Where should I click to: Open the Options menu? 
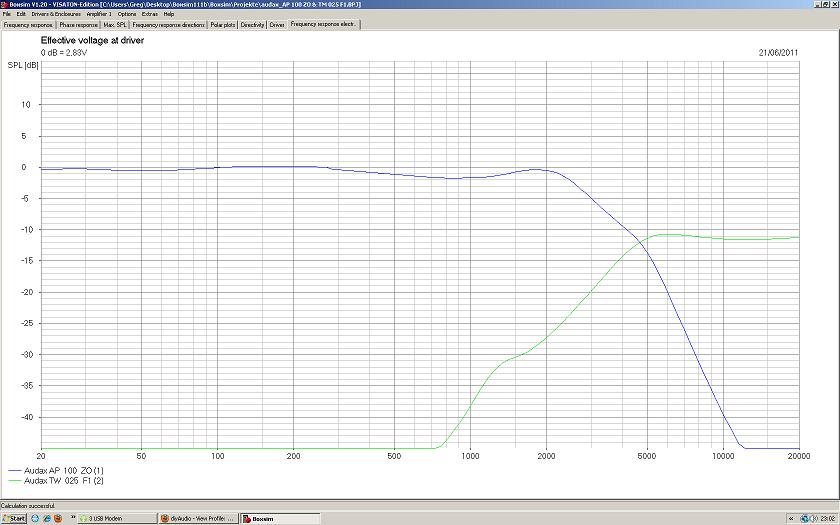(127, 14)
